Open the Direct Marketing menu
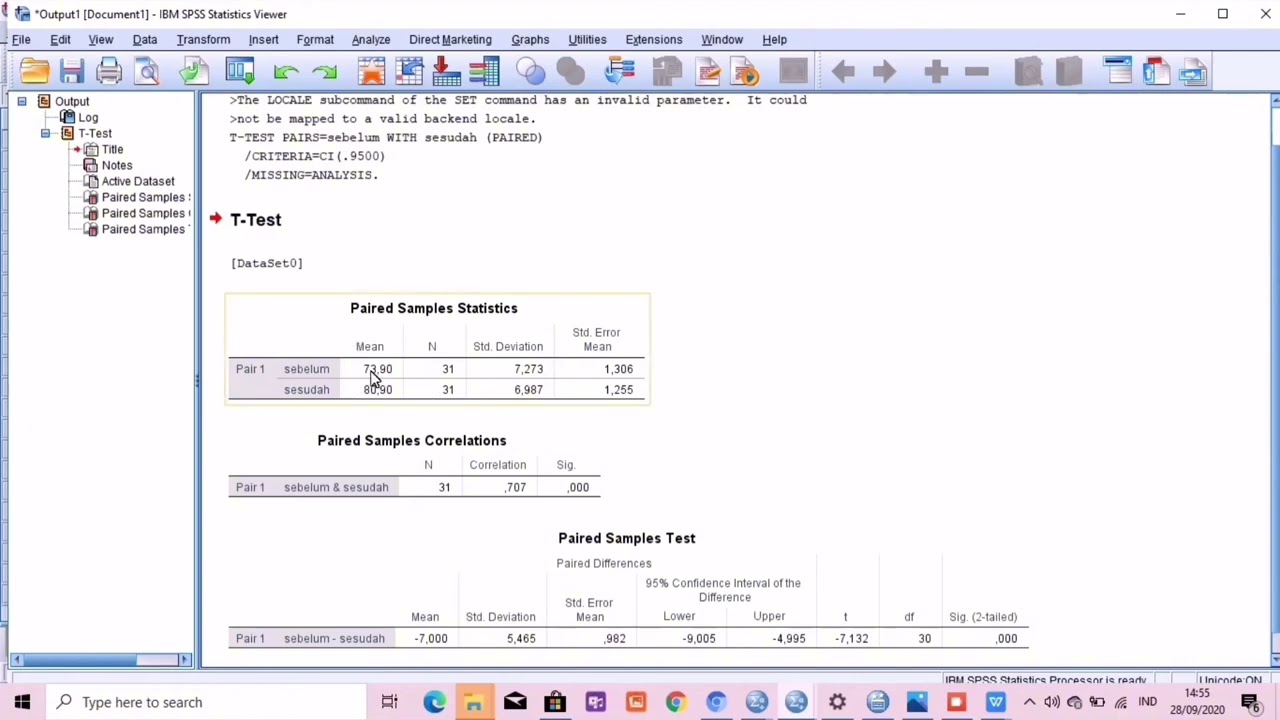Viewport: 1280px width, 720px height. click(450, 39)
